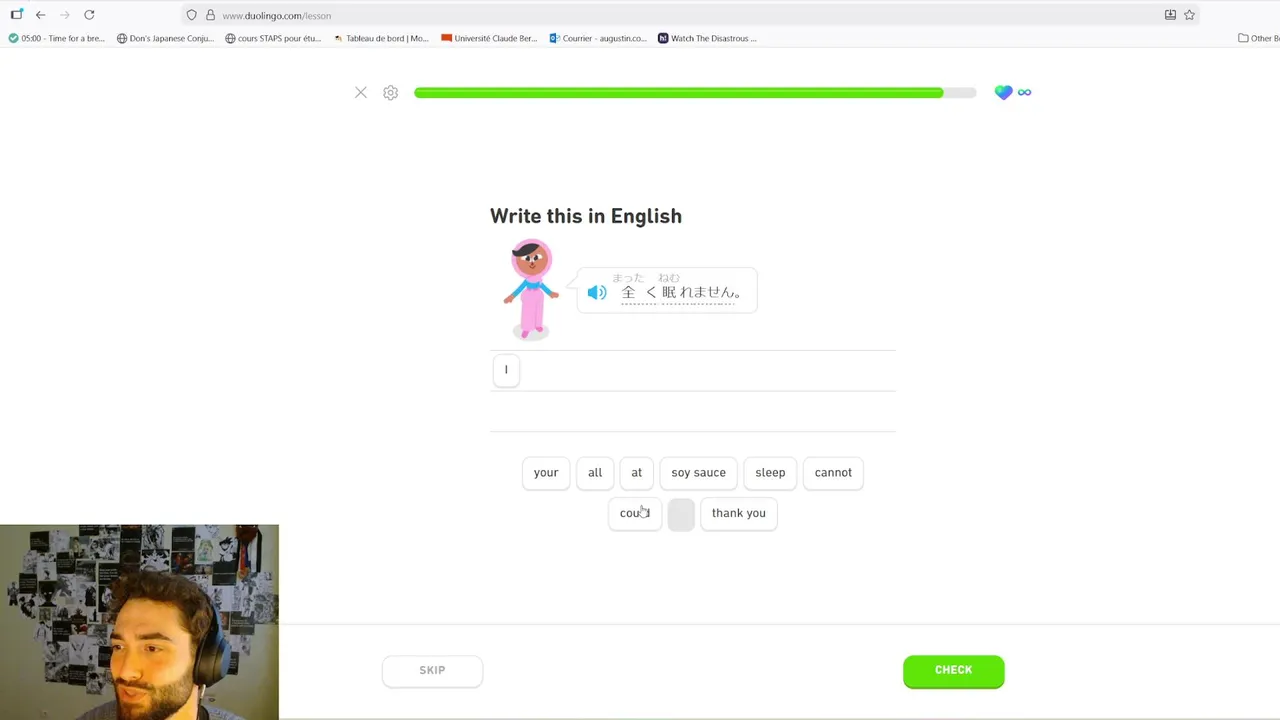Image resolution: width=1280 pixels, height=720 pixels.
Task: Click the browser sidebar icon at top-left
Action: (16, 15)
